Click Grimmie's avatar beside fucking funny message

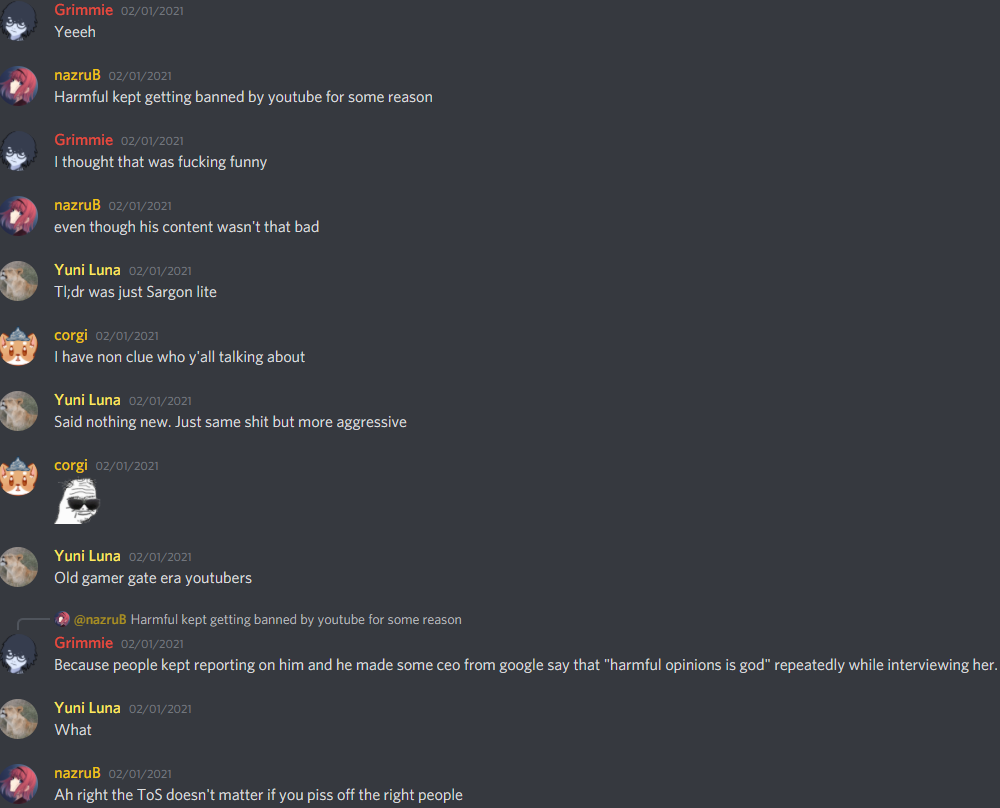coord(18,151)
